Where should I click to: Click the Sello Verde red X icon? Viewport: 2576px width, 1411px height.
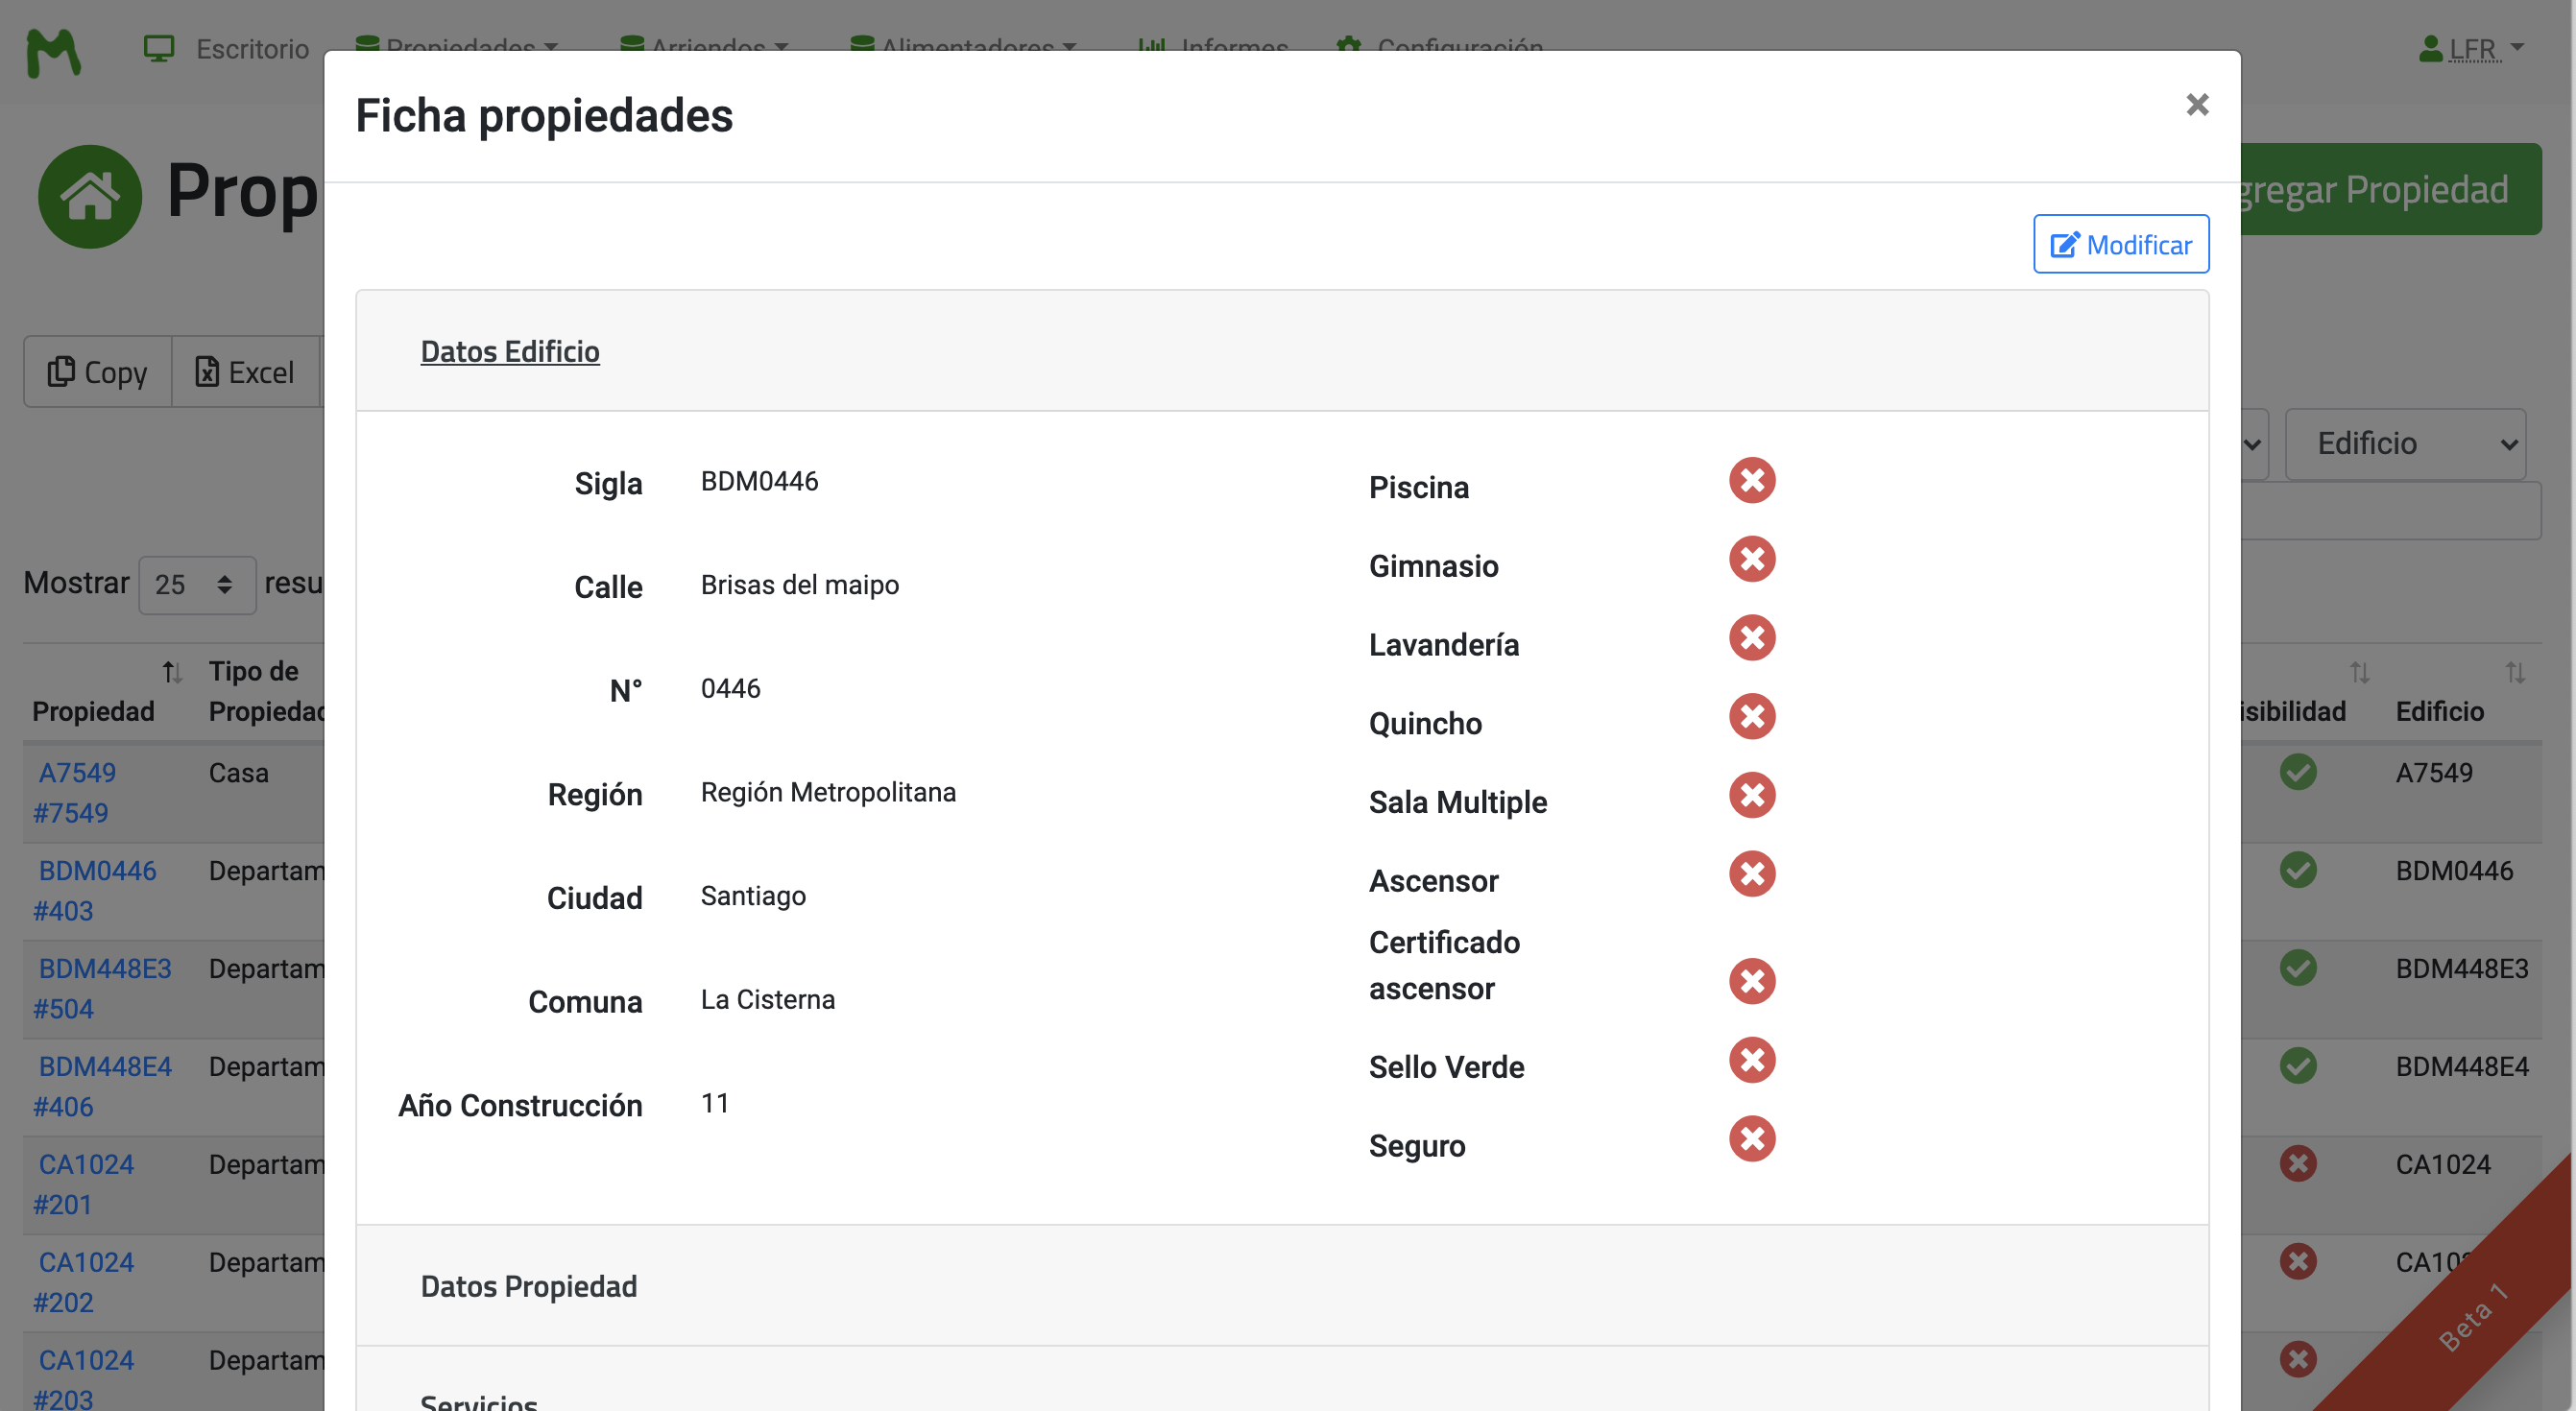coord(1751,1061)
